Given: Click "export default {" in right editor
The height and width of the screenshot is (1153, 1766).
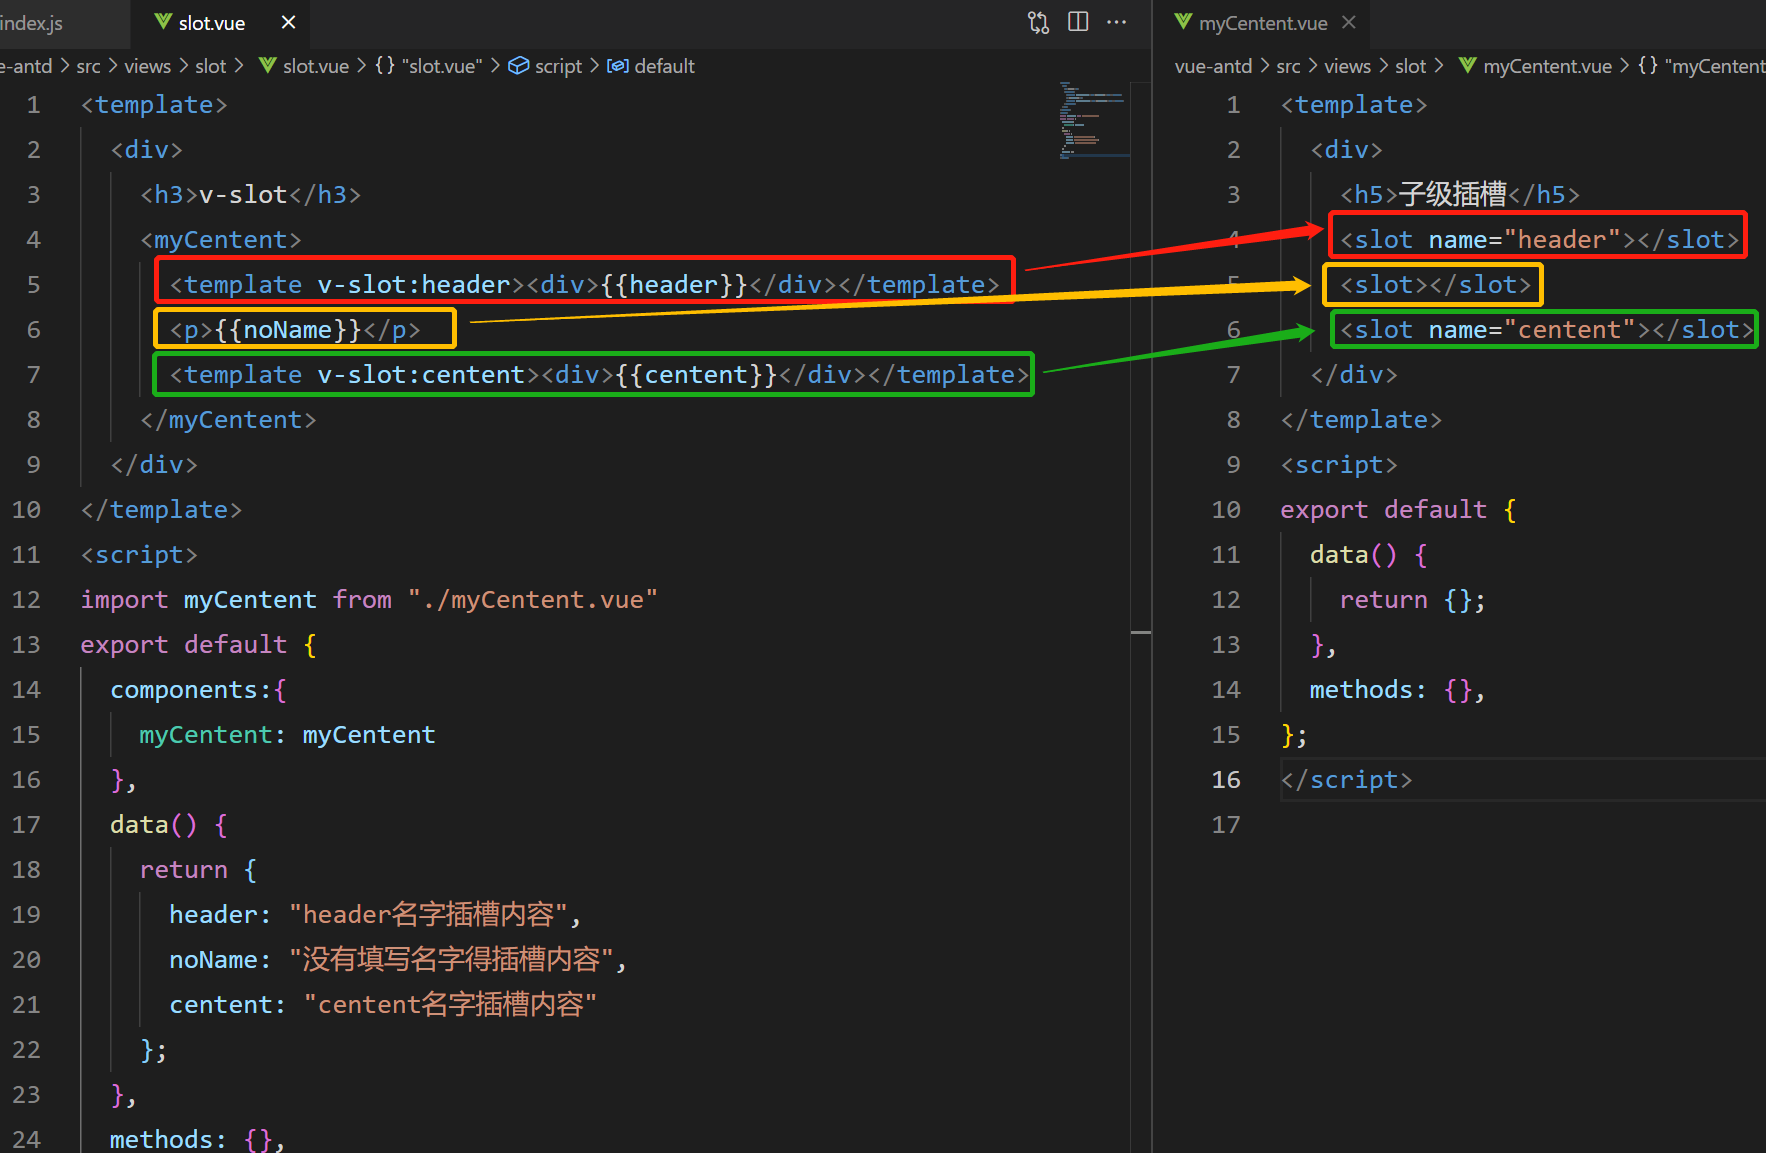Looking at the screenshot, I should 1398,510.
